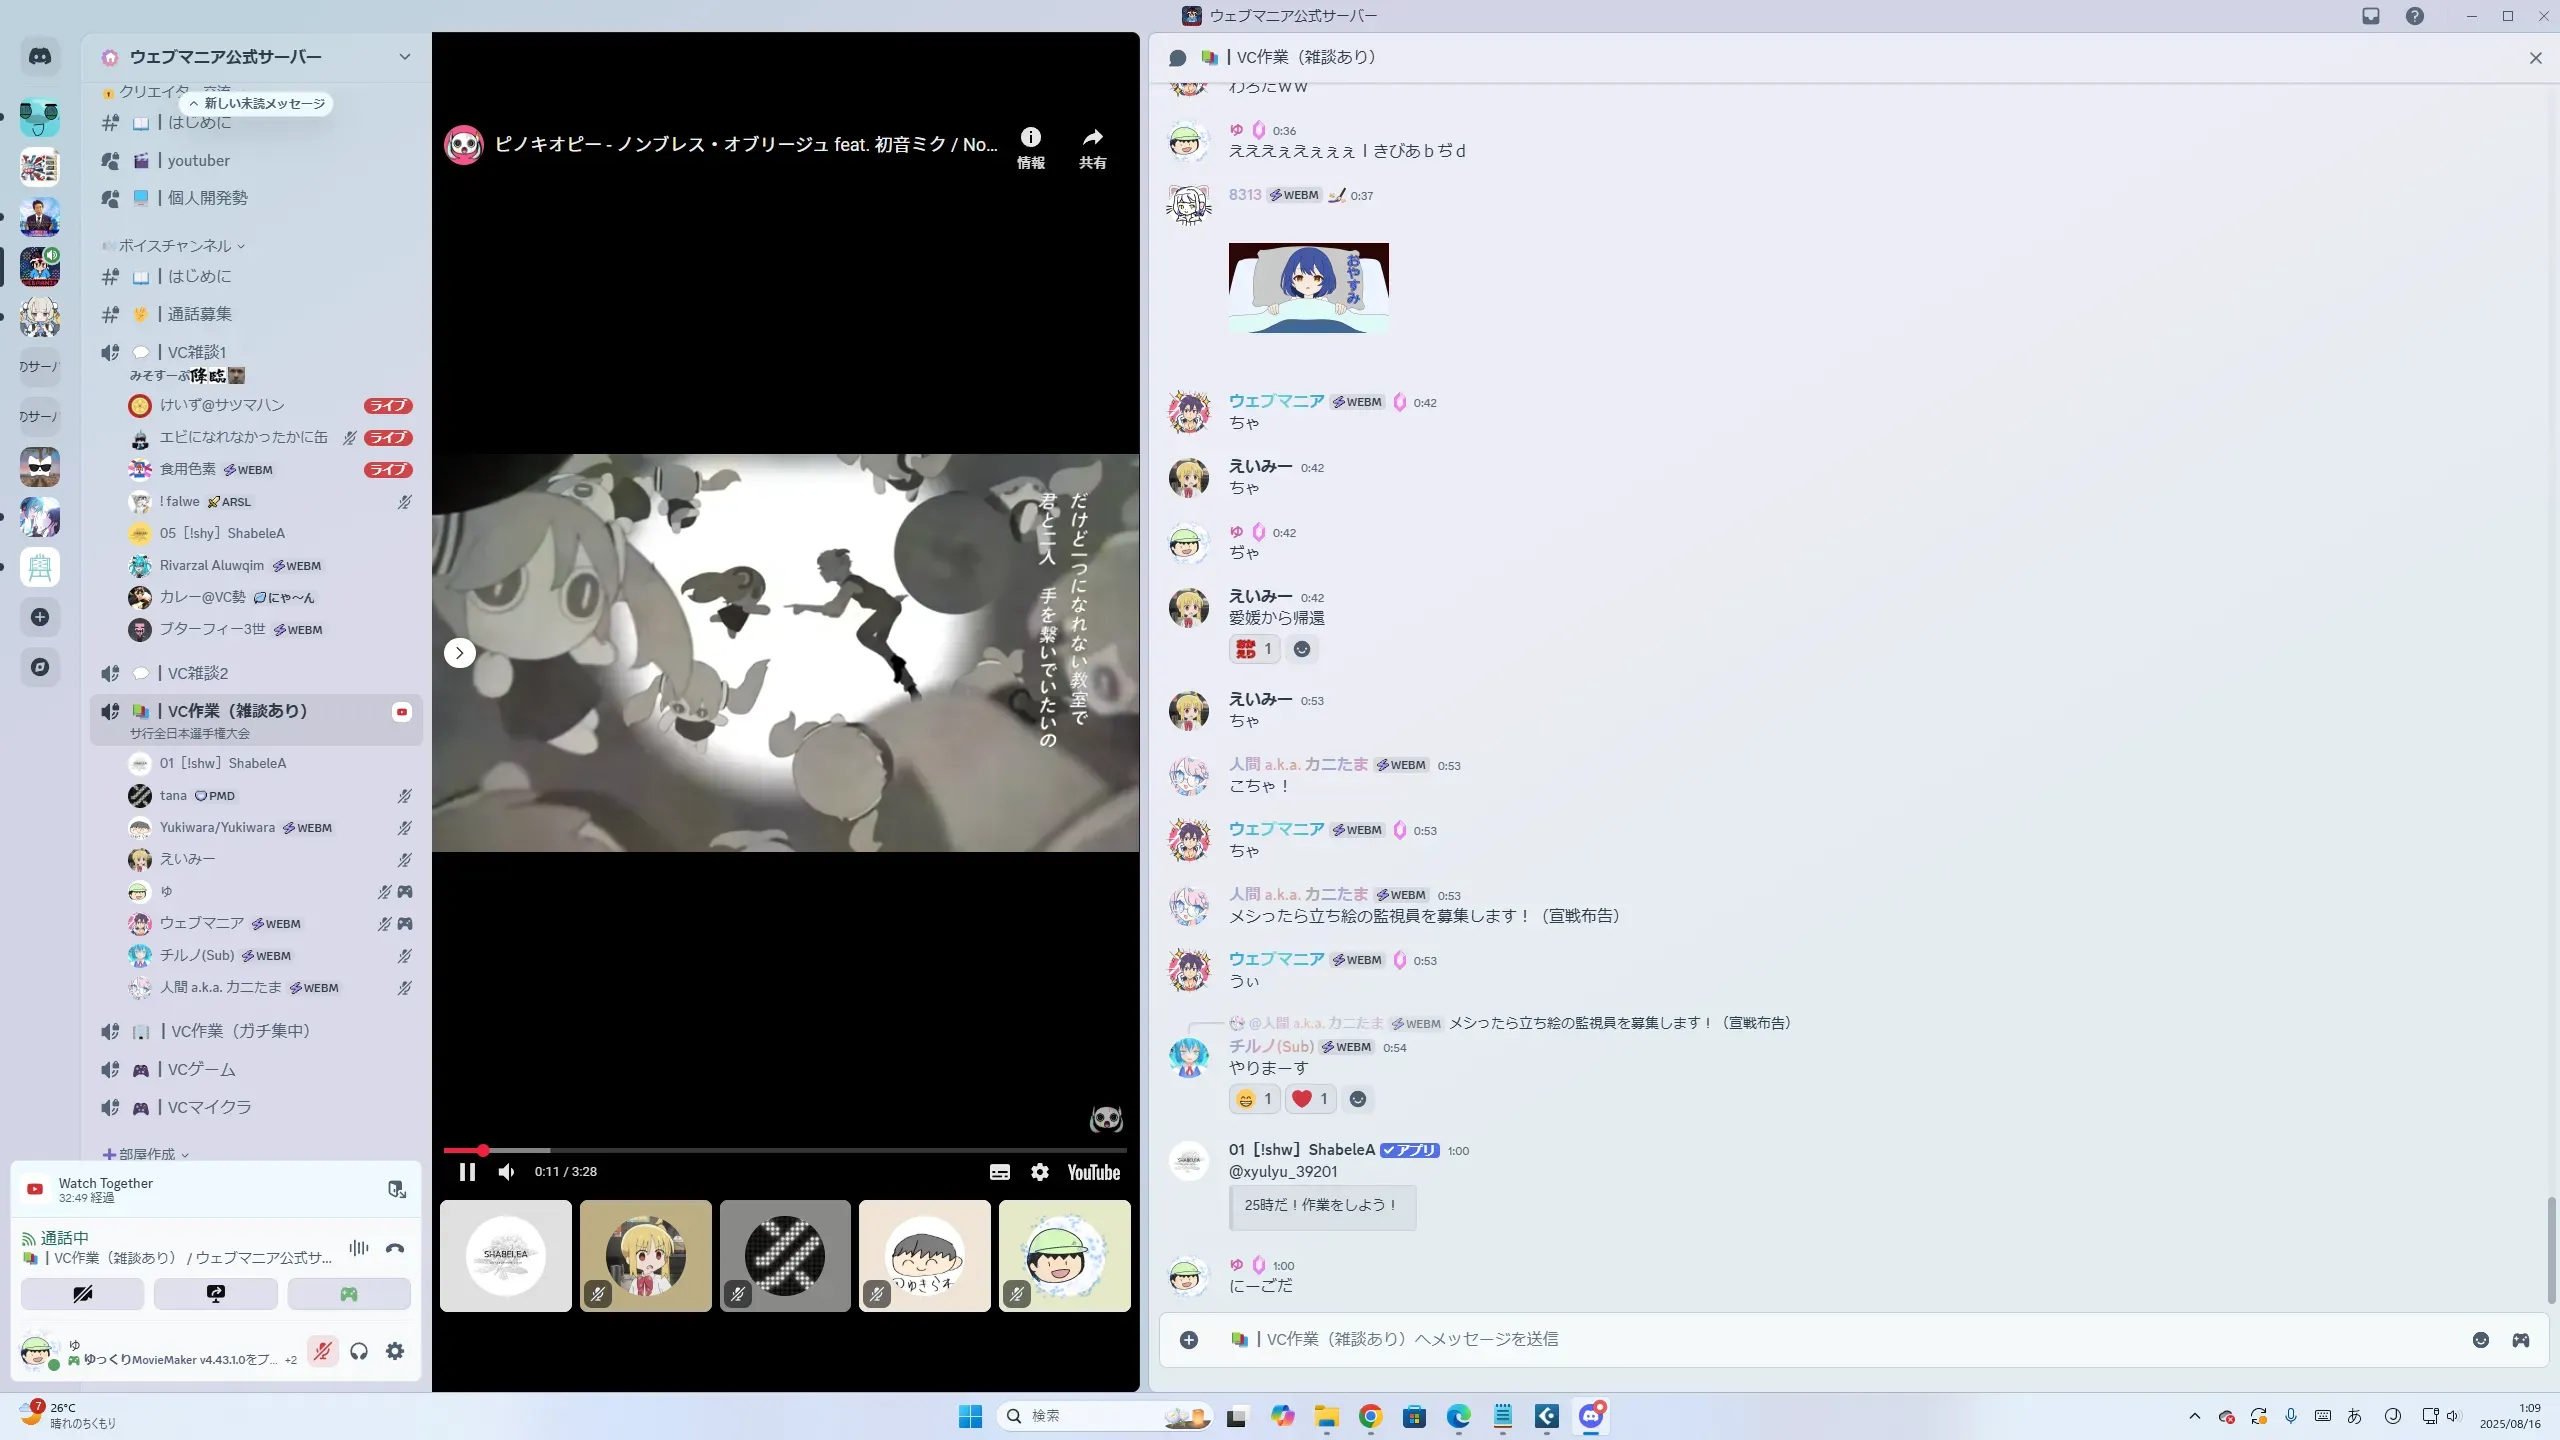The width and height of the screenshot is (2560, 1440).
Task: Open the VC雑談2 voice channel
Action: (x=198, y=673)
